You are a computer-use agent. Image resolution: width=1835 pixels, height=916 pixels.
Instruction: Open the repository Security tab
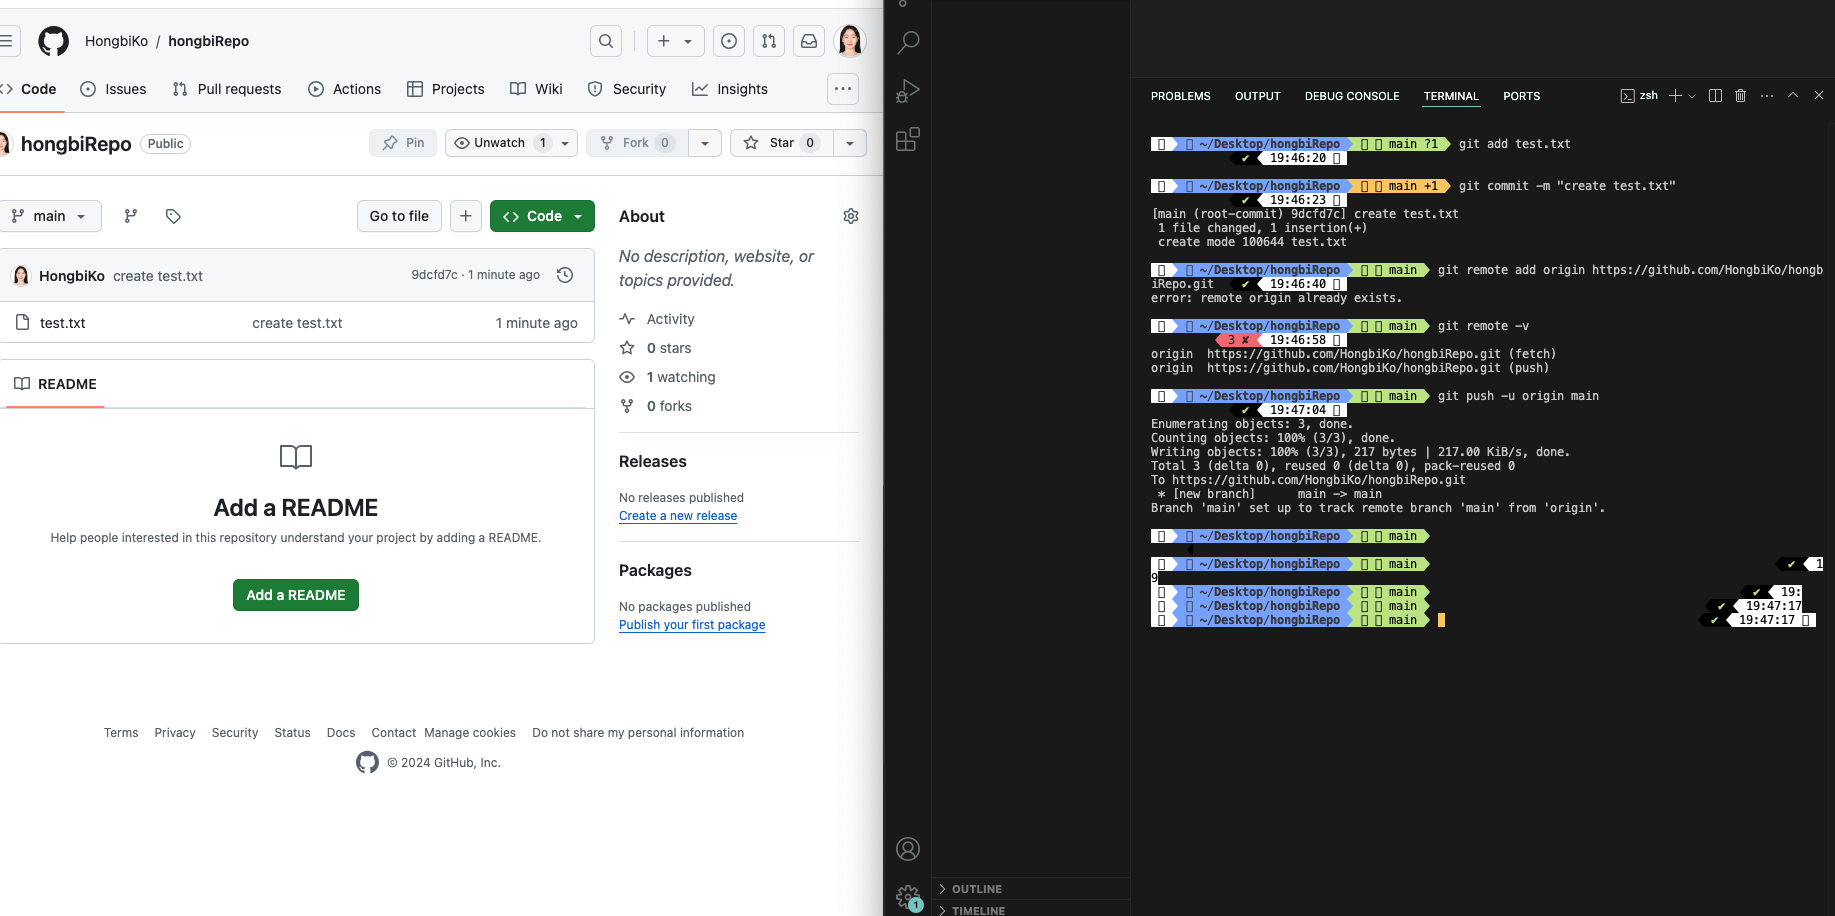tap(627, 89)
